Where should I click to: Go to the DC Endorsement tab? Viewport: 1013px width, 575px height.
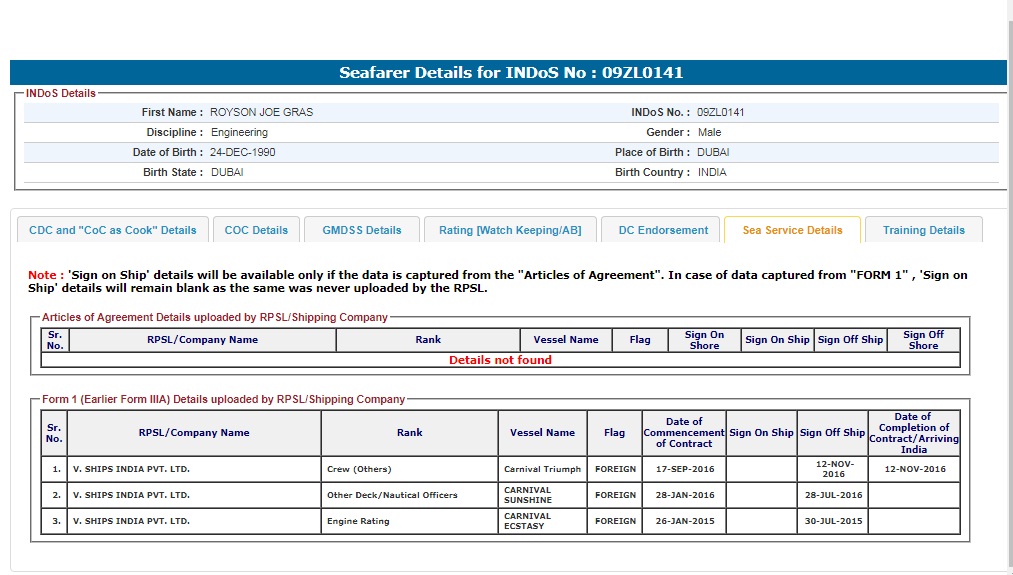pos(663,230)
